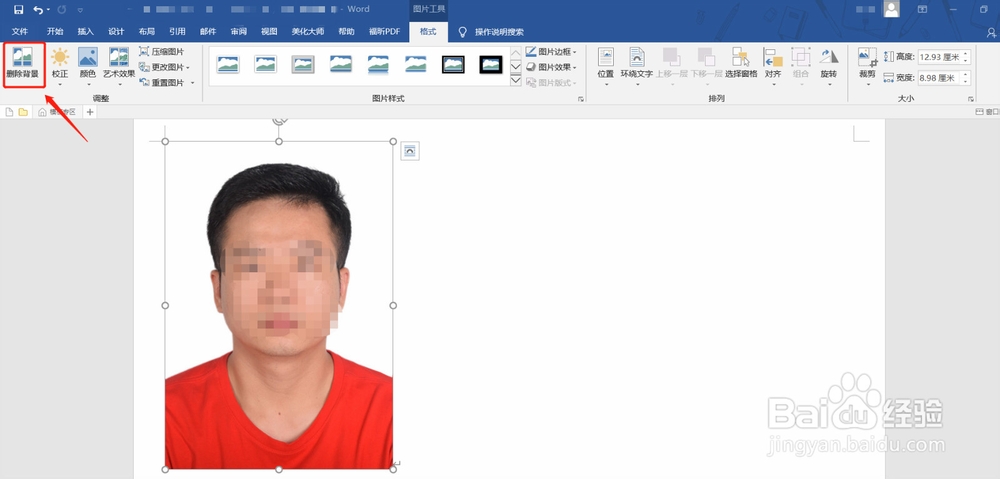This screenshot has width=1000, height=479.
Task: Click the Remove Background (删除背景) button
Action: tap(23, 64)
